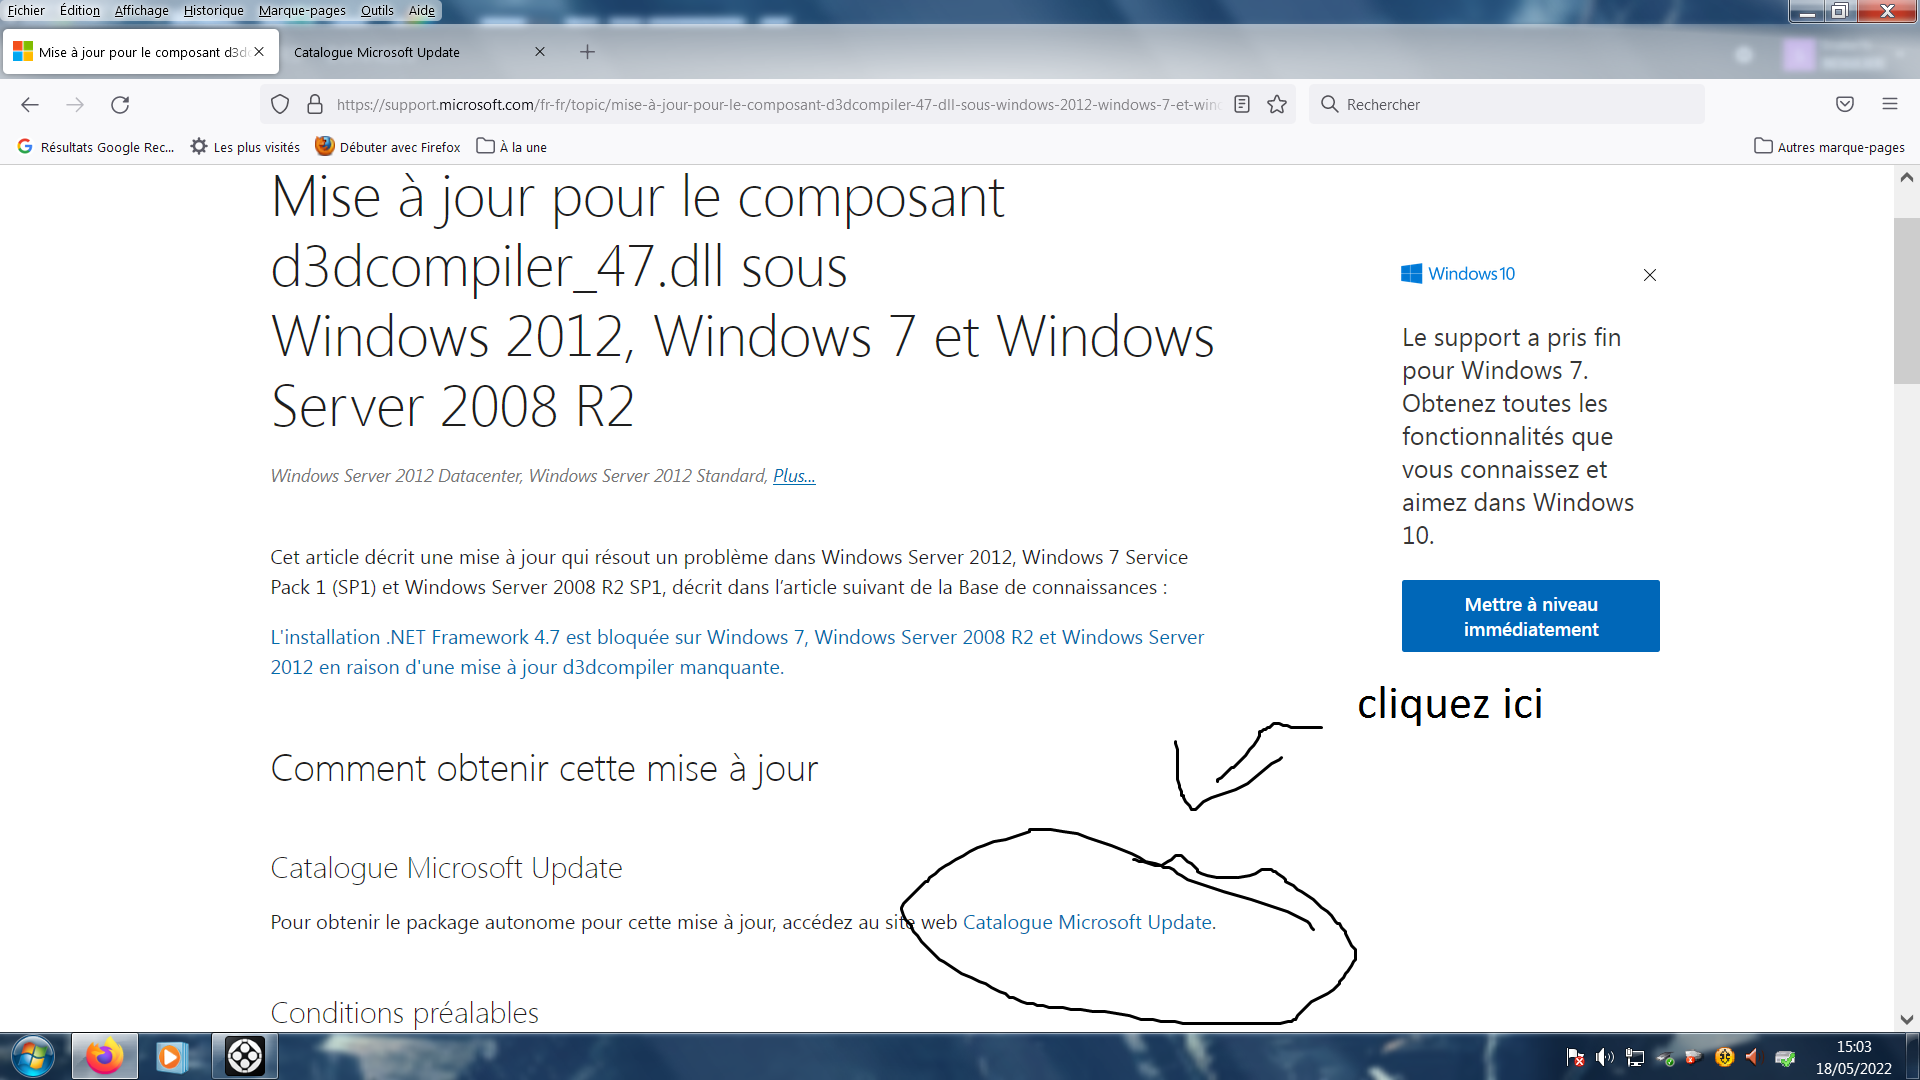Open a new tab with the plus button

[588, 52]
